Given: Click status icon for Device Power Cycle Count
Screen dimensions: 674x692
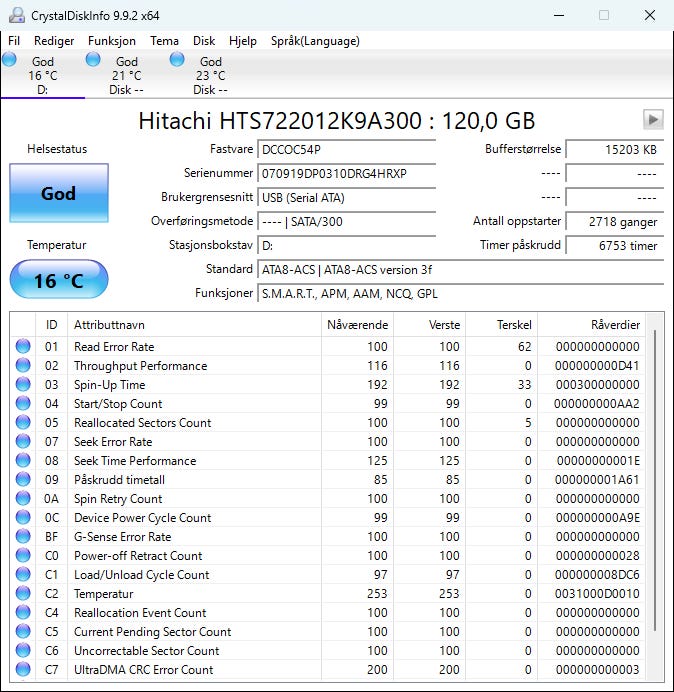Looking at the screenshot, I should coord(23,517).
